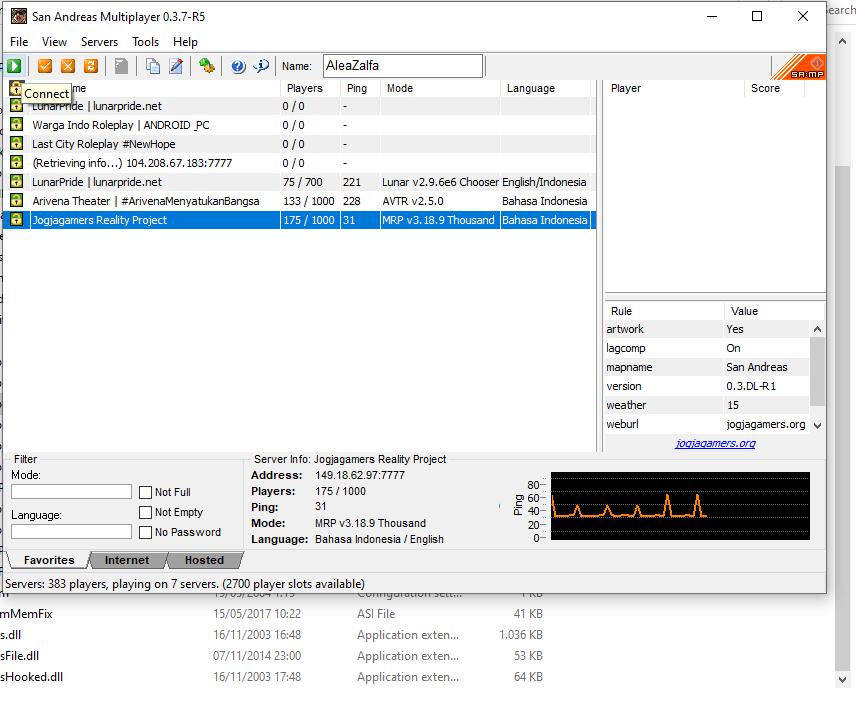
Task: Enable the Not Full filter checkbox
Action: tap(145, 492)
